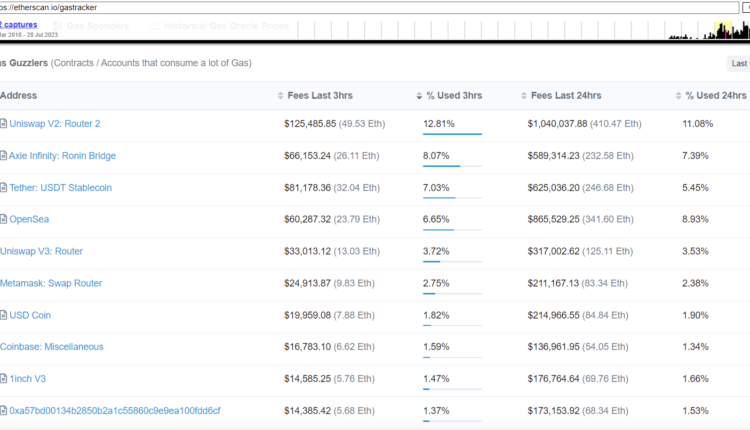Click the Uniswap V2 percent used progress bar

tap(452, 134)
